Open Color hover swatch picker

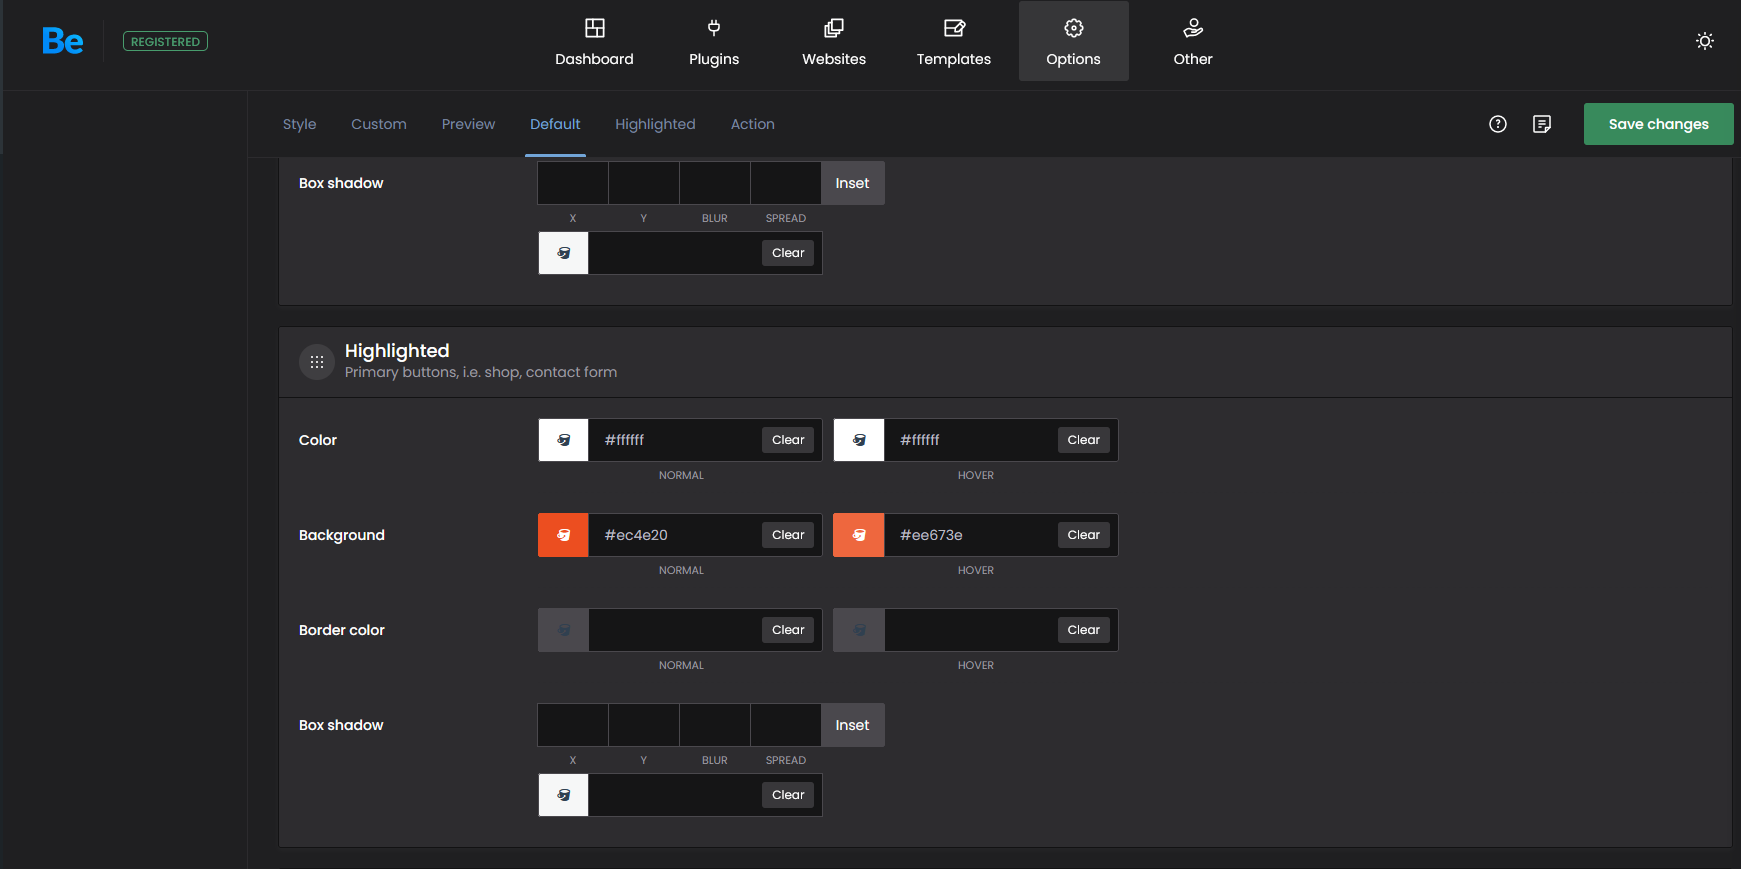(x=859, y=440)
